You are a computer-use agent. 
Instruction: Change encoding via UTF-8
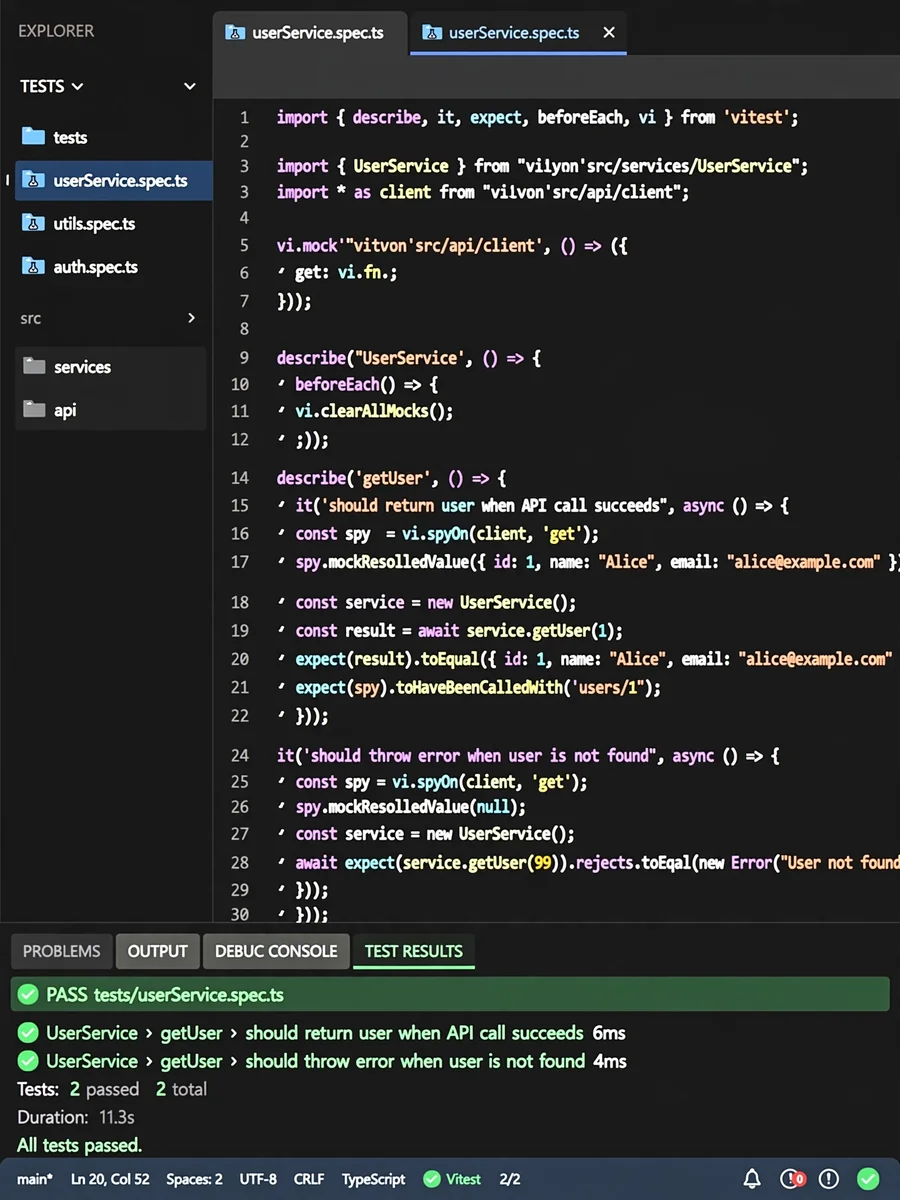pos(258,1179)
